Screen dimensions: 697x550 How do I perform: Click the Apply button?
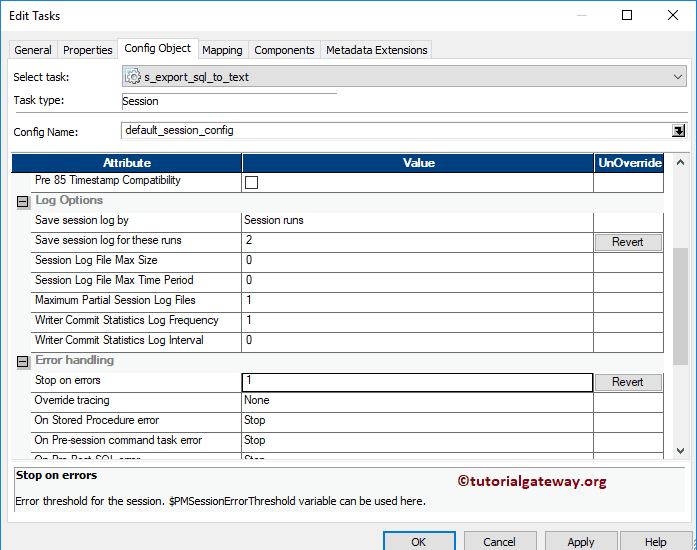(x=581, y=542)
